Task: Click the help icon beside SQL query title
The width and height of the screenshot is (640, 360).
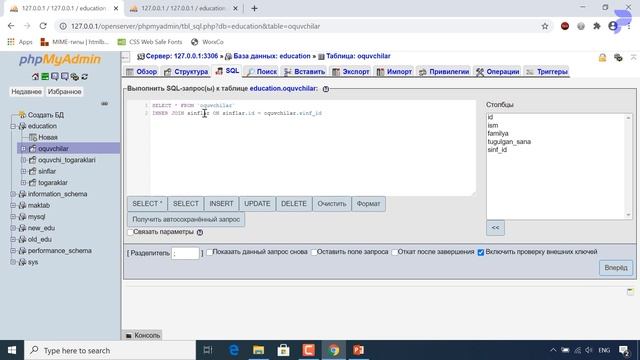Action: (326, 89)
